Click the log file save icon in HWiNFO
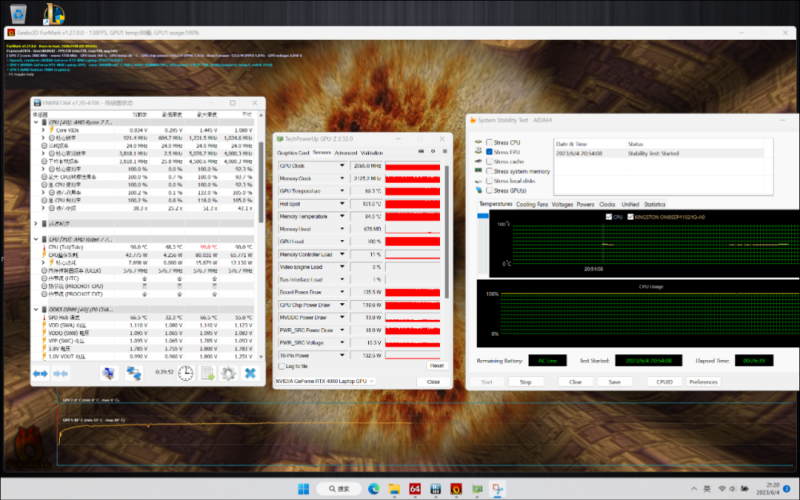The image size is (800, 500). click(207, 373)
